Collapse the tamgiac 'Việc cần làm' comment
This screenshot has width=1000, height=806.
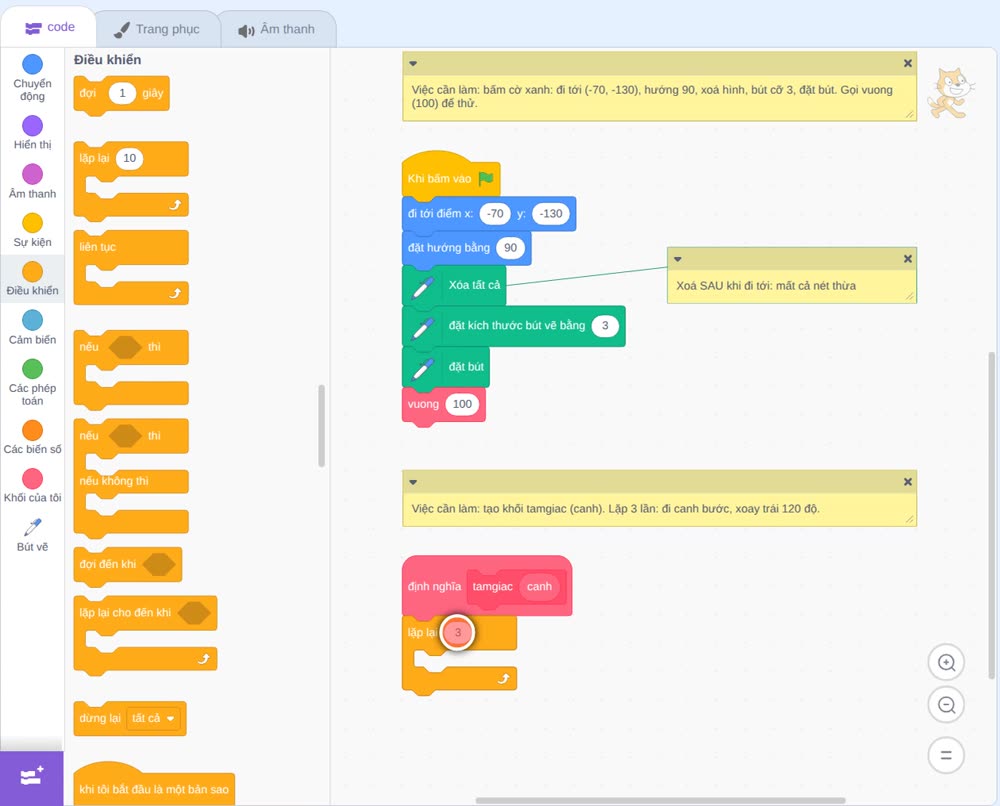pos(413,482)
